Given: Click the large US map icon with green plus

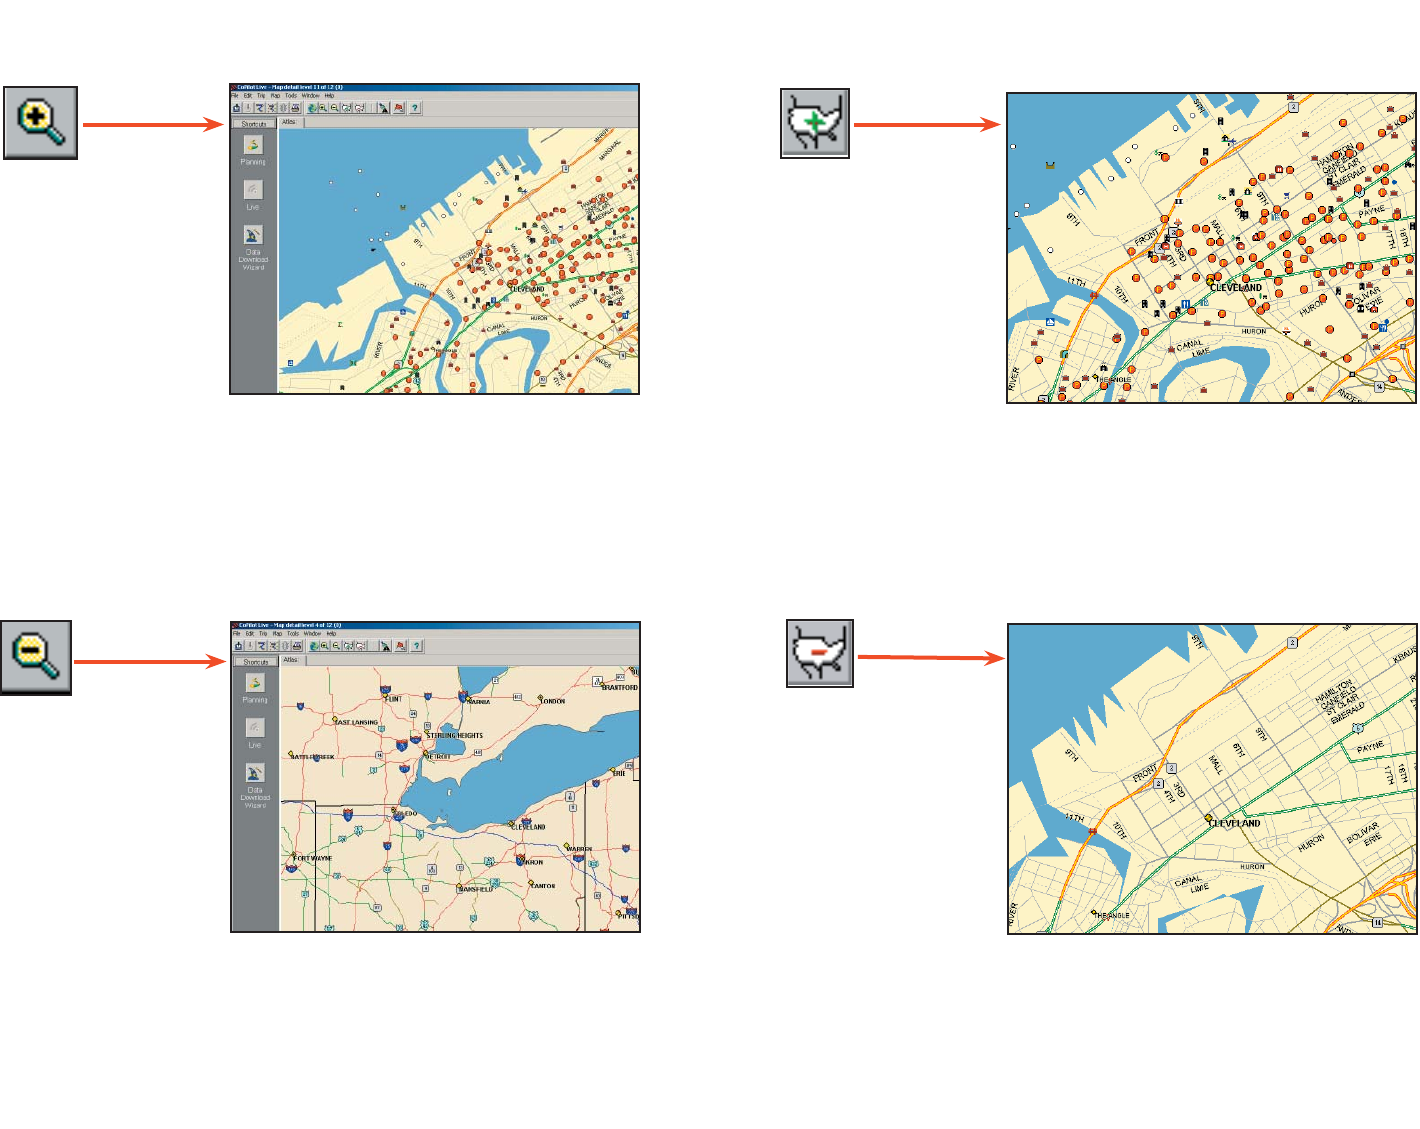Looking at the screenshot, I should [x=815, y=123].
